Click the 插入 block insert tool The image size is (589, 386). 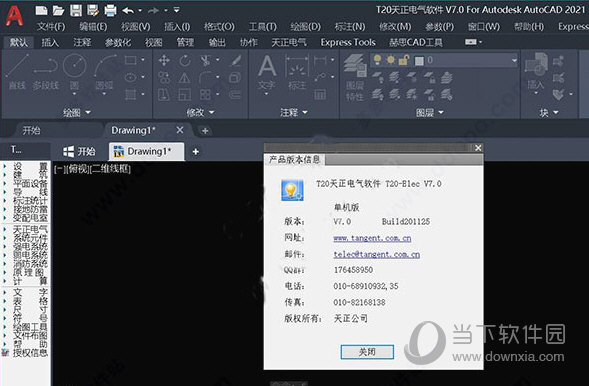(536, 72)
